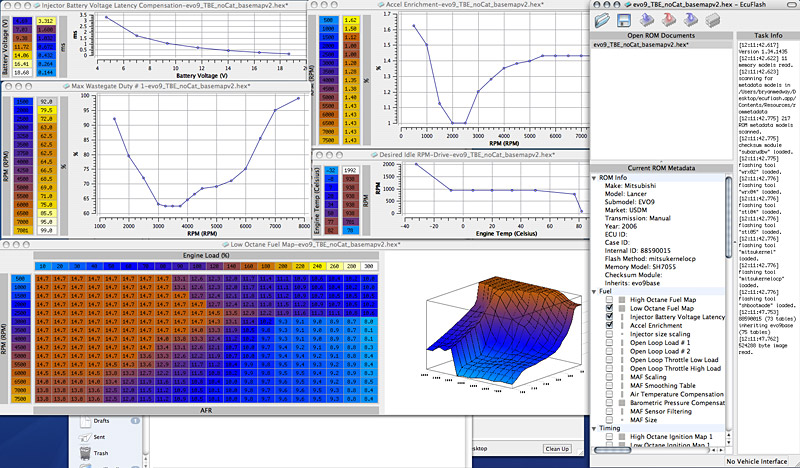The width and height of the screenshot is (800, 468).
Task: Select the Open Loop Throttle Low Load item
Action: [x=674, y=360]
